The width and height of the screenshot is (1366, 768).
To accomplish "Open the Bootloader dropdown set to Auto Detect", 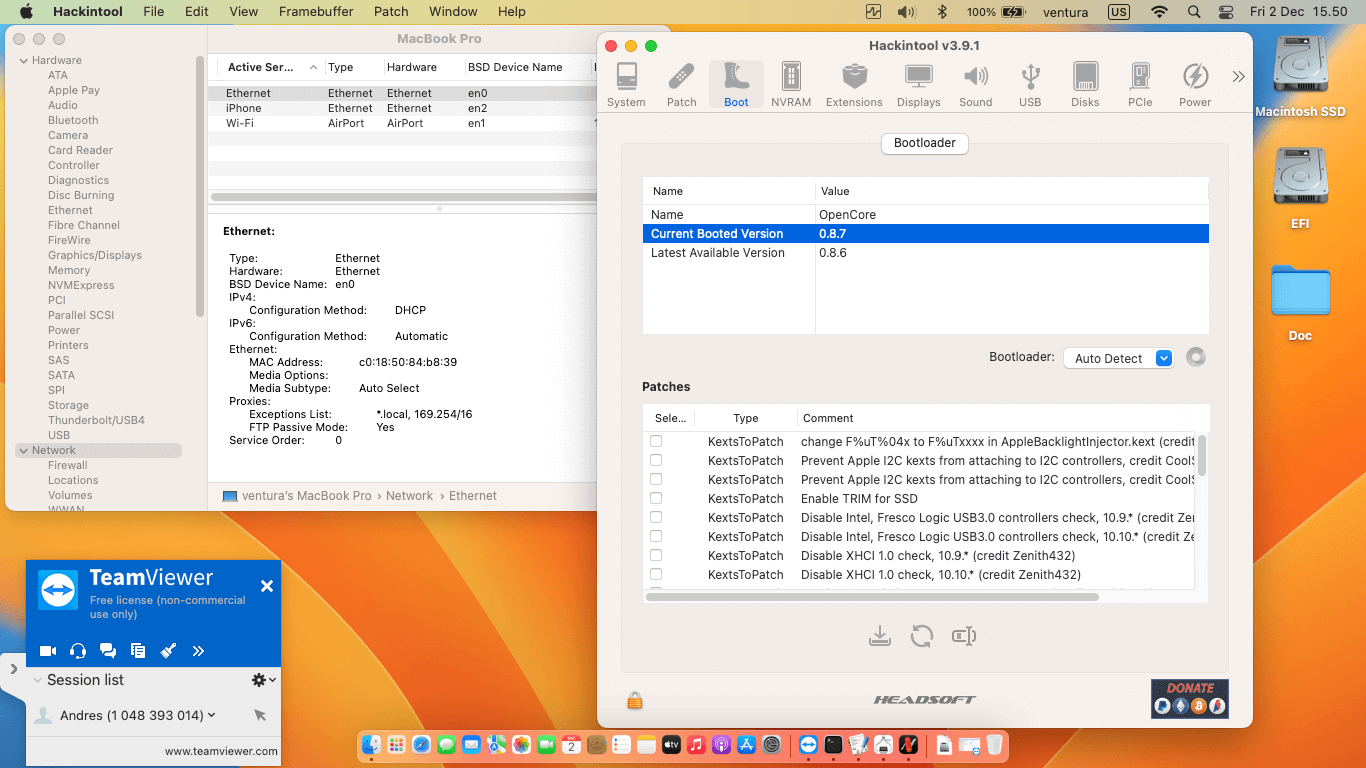I will 1117,358.
